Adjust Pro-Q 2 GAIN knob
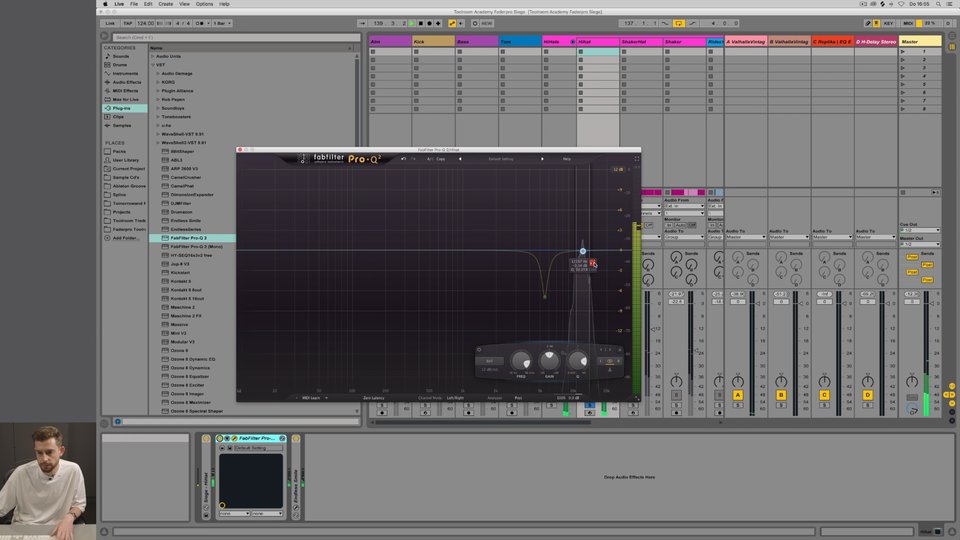Image resolution: width=960 pixels, height=540 pixels. (x=549, y=360)
